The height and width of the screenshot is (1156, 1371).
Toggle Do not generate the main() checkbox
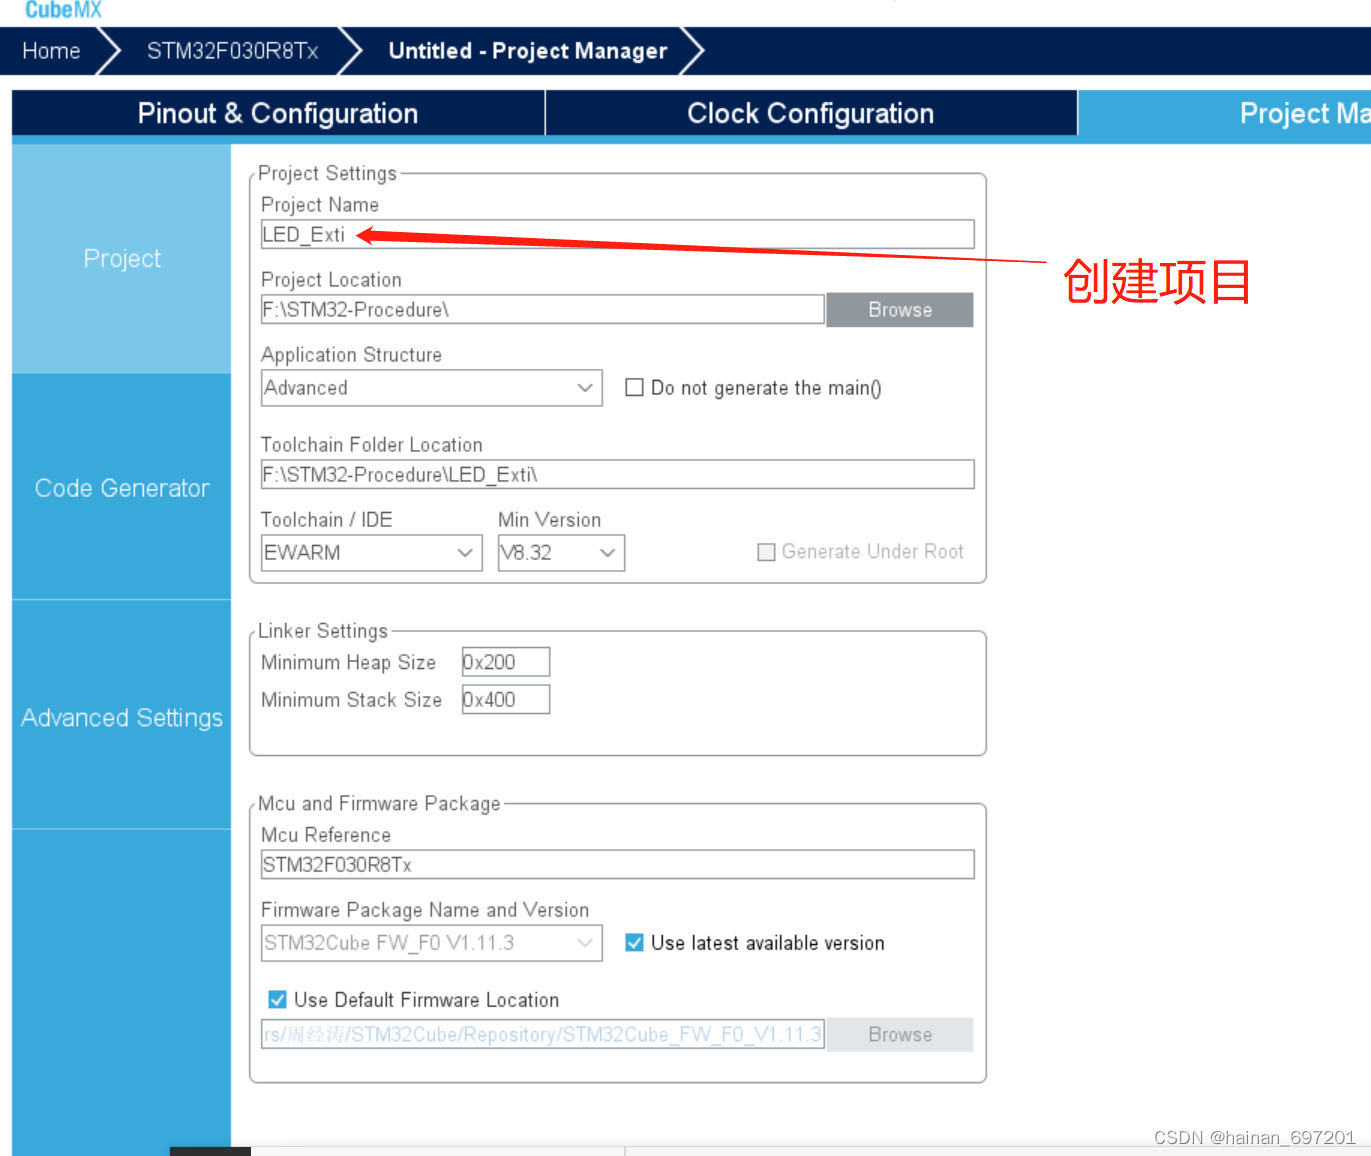coord(634,387)
